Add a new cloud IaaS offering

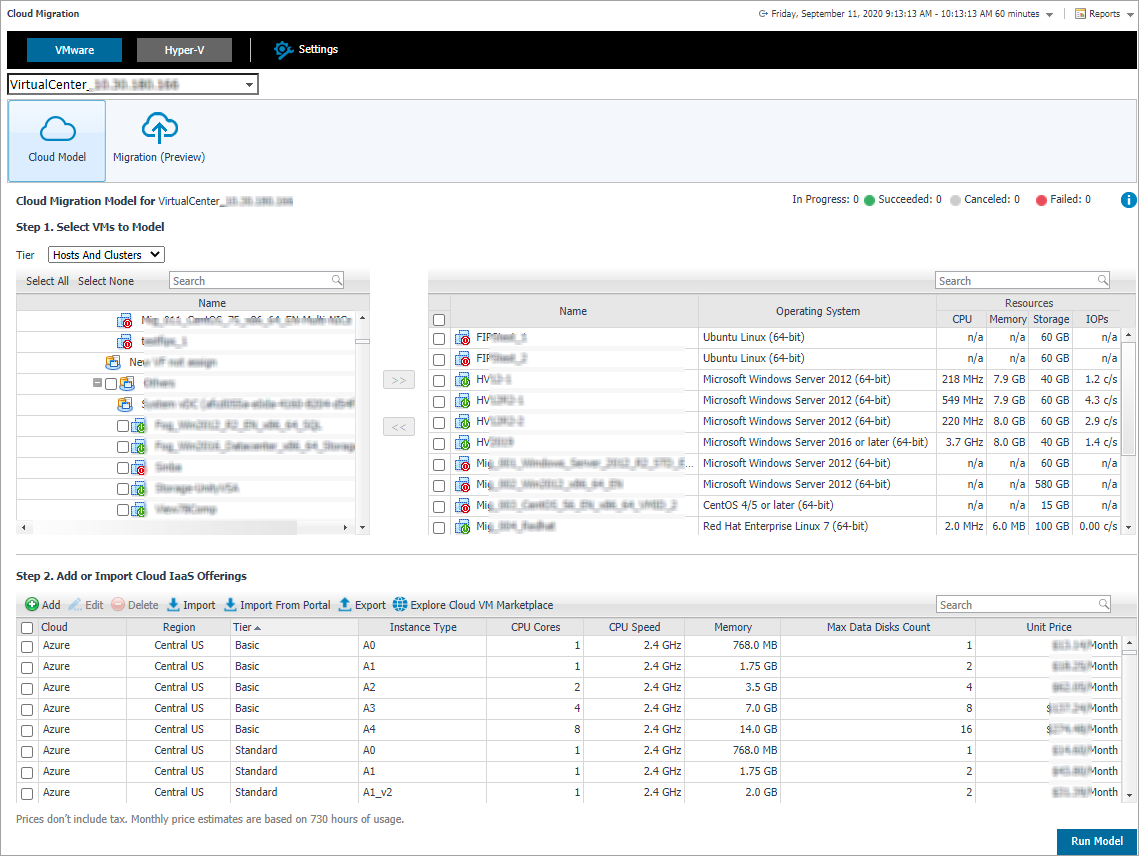click(43, 605)
